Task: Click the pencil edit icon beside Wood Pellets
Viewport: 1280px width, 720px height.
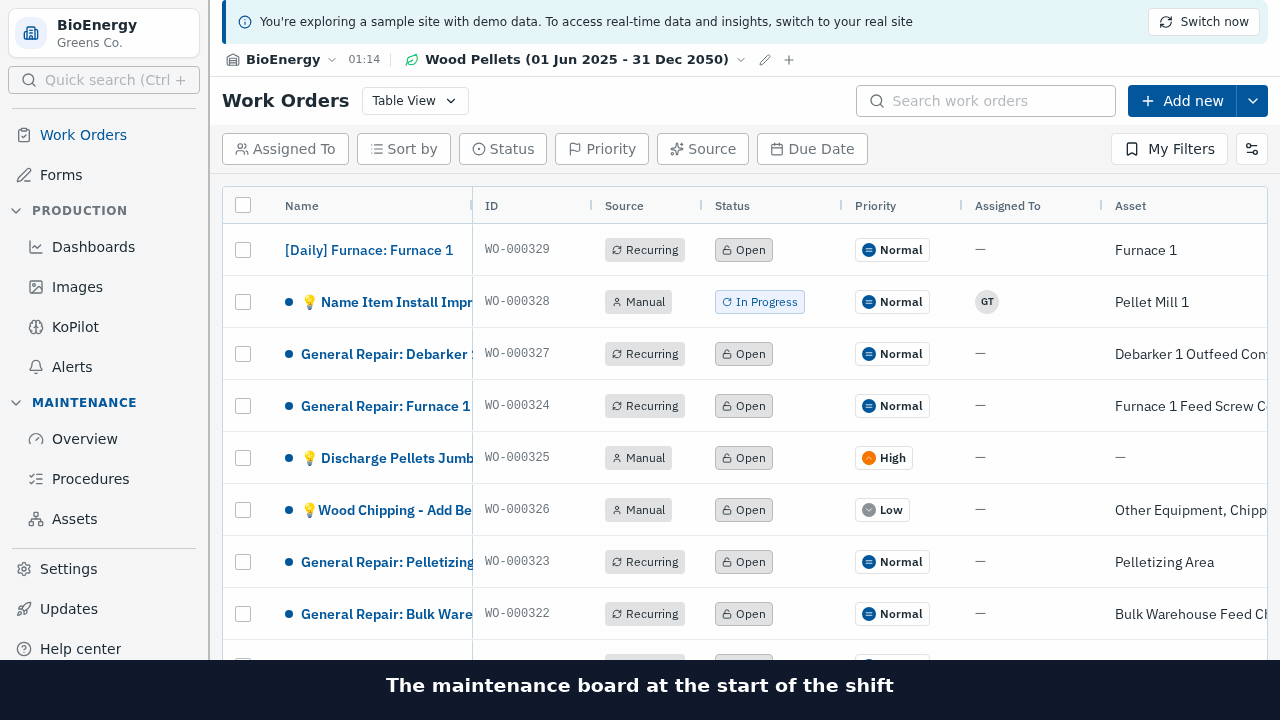Action: pos(765,60)
